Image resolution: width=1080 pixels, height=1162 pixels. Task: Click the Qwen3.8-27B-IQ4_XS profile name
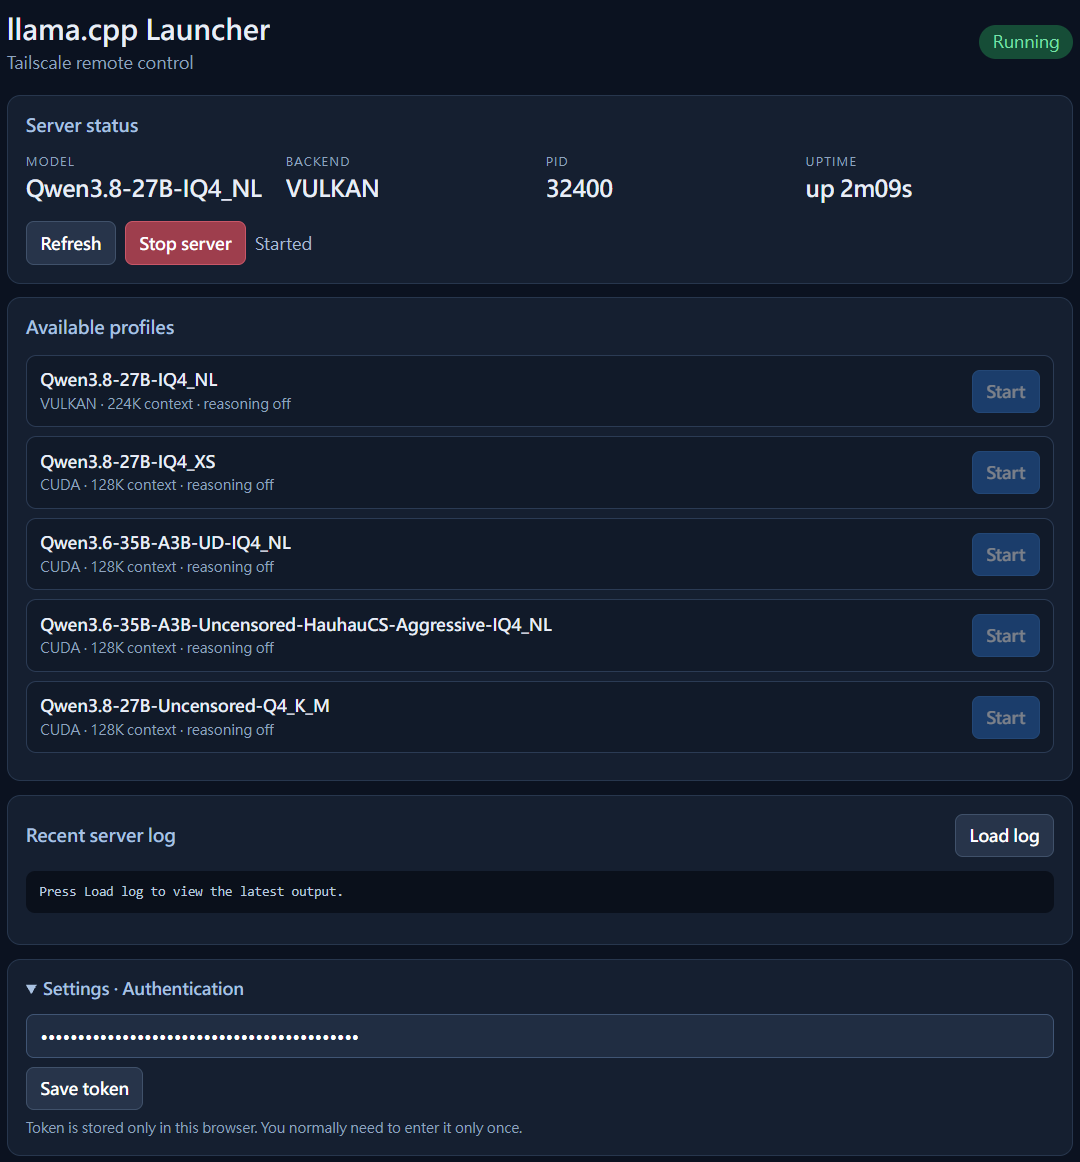click(127, 462)
